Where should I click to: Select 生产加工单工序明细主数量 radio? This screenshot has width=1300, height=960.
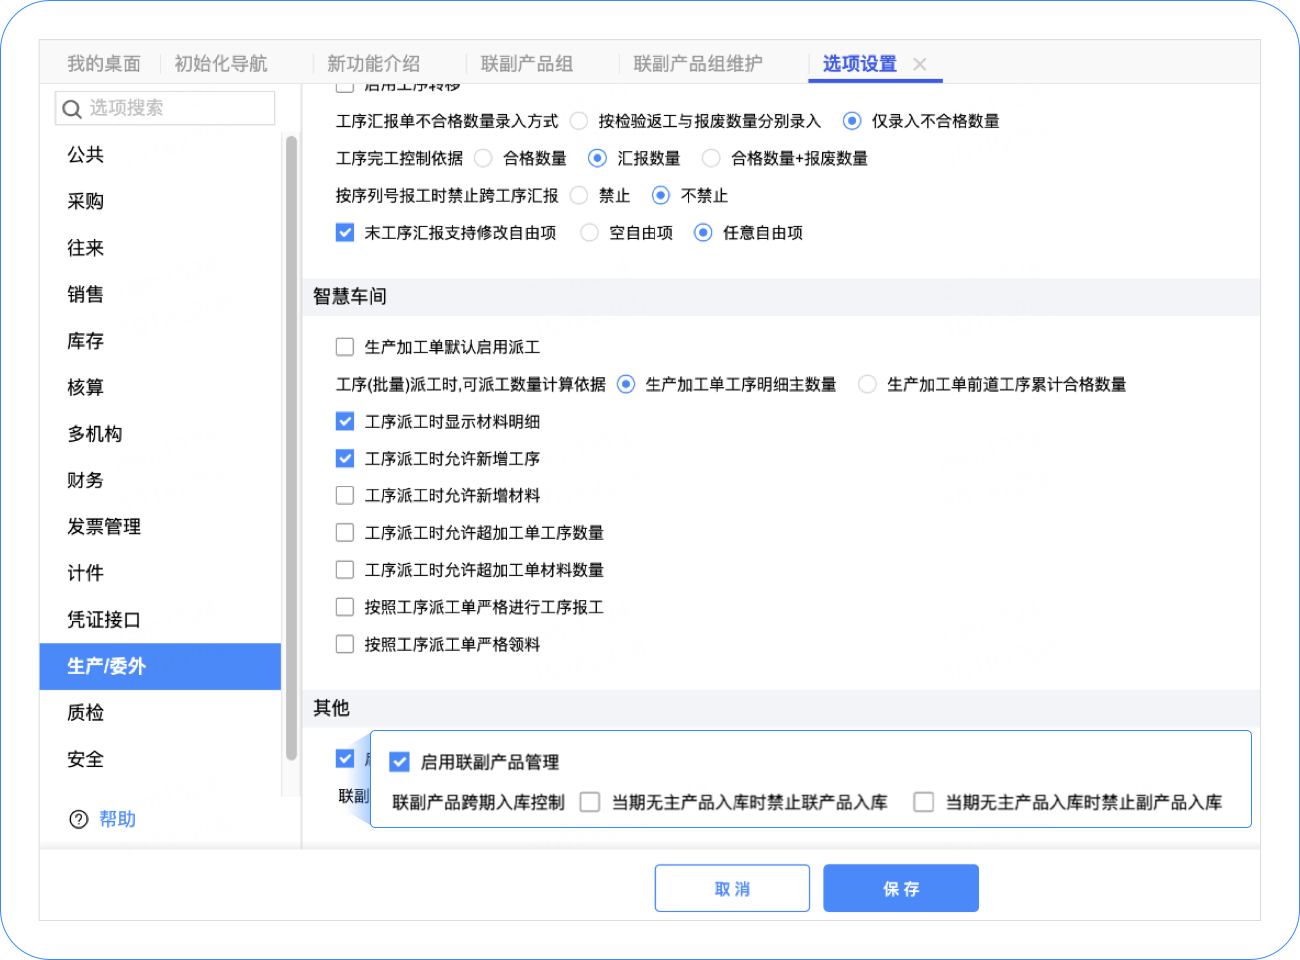coord(626,384)
